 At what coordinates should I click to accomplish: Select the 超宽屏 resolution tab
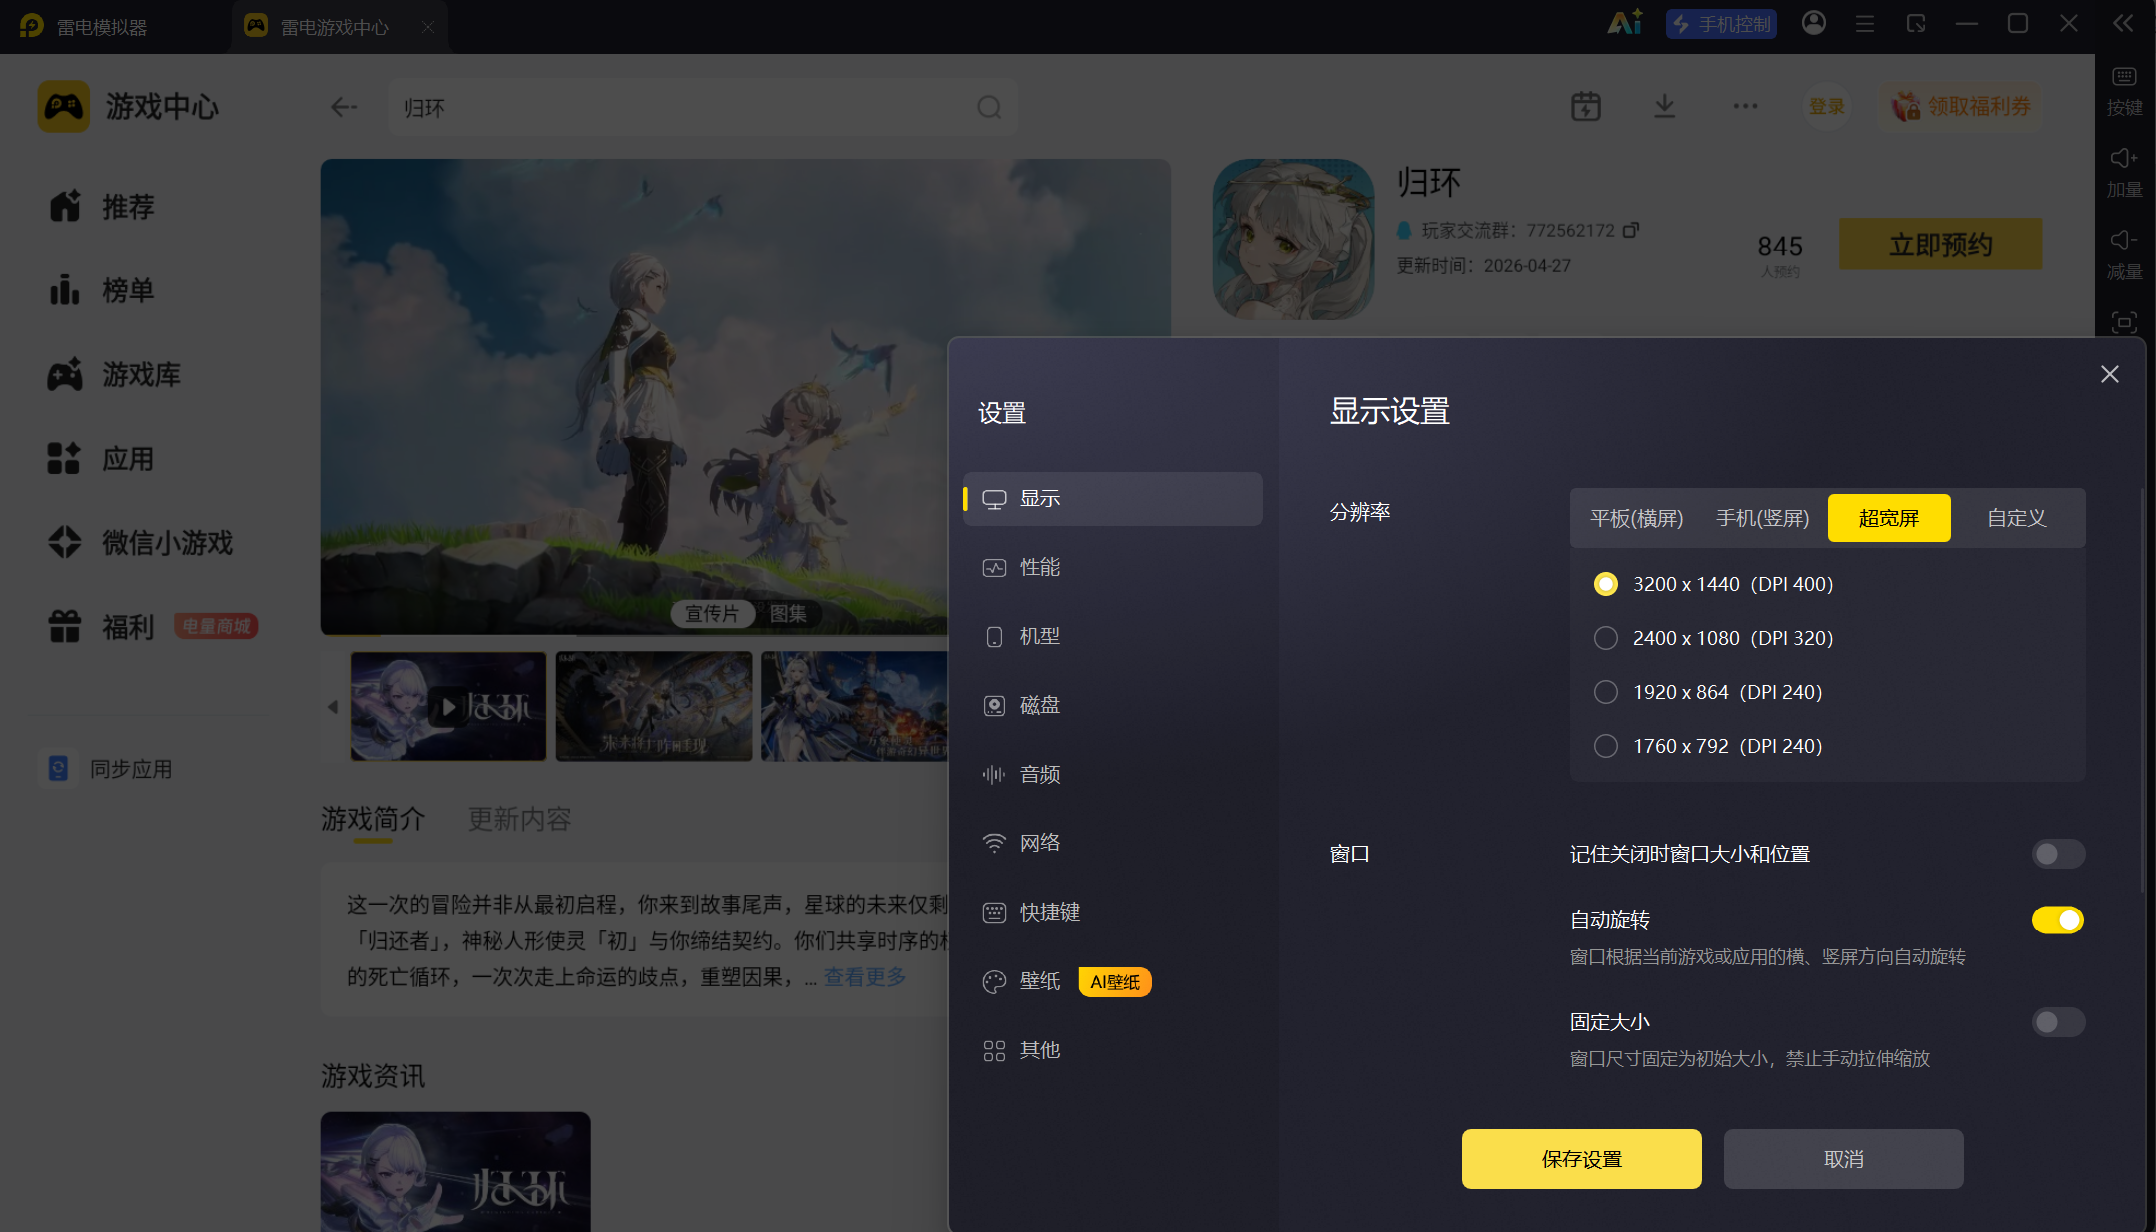(x=1889, y=518)
